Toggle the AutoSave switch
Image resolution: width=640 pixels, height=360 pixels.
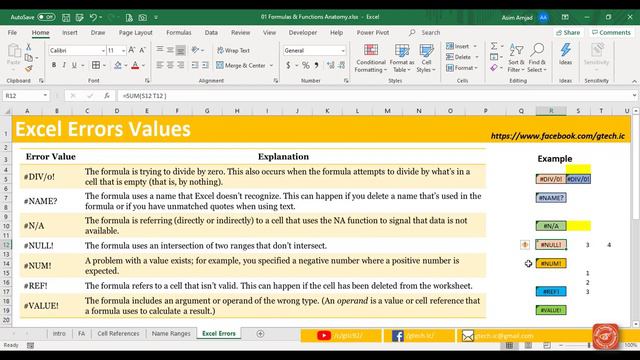coord(46,17)
